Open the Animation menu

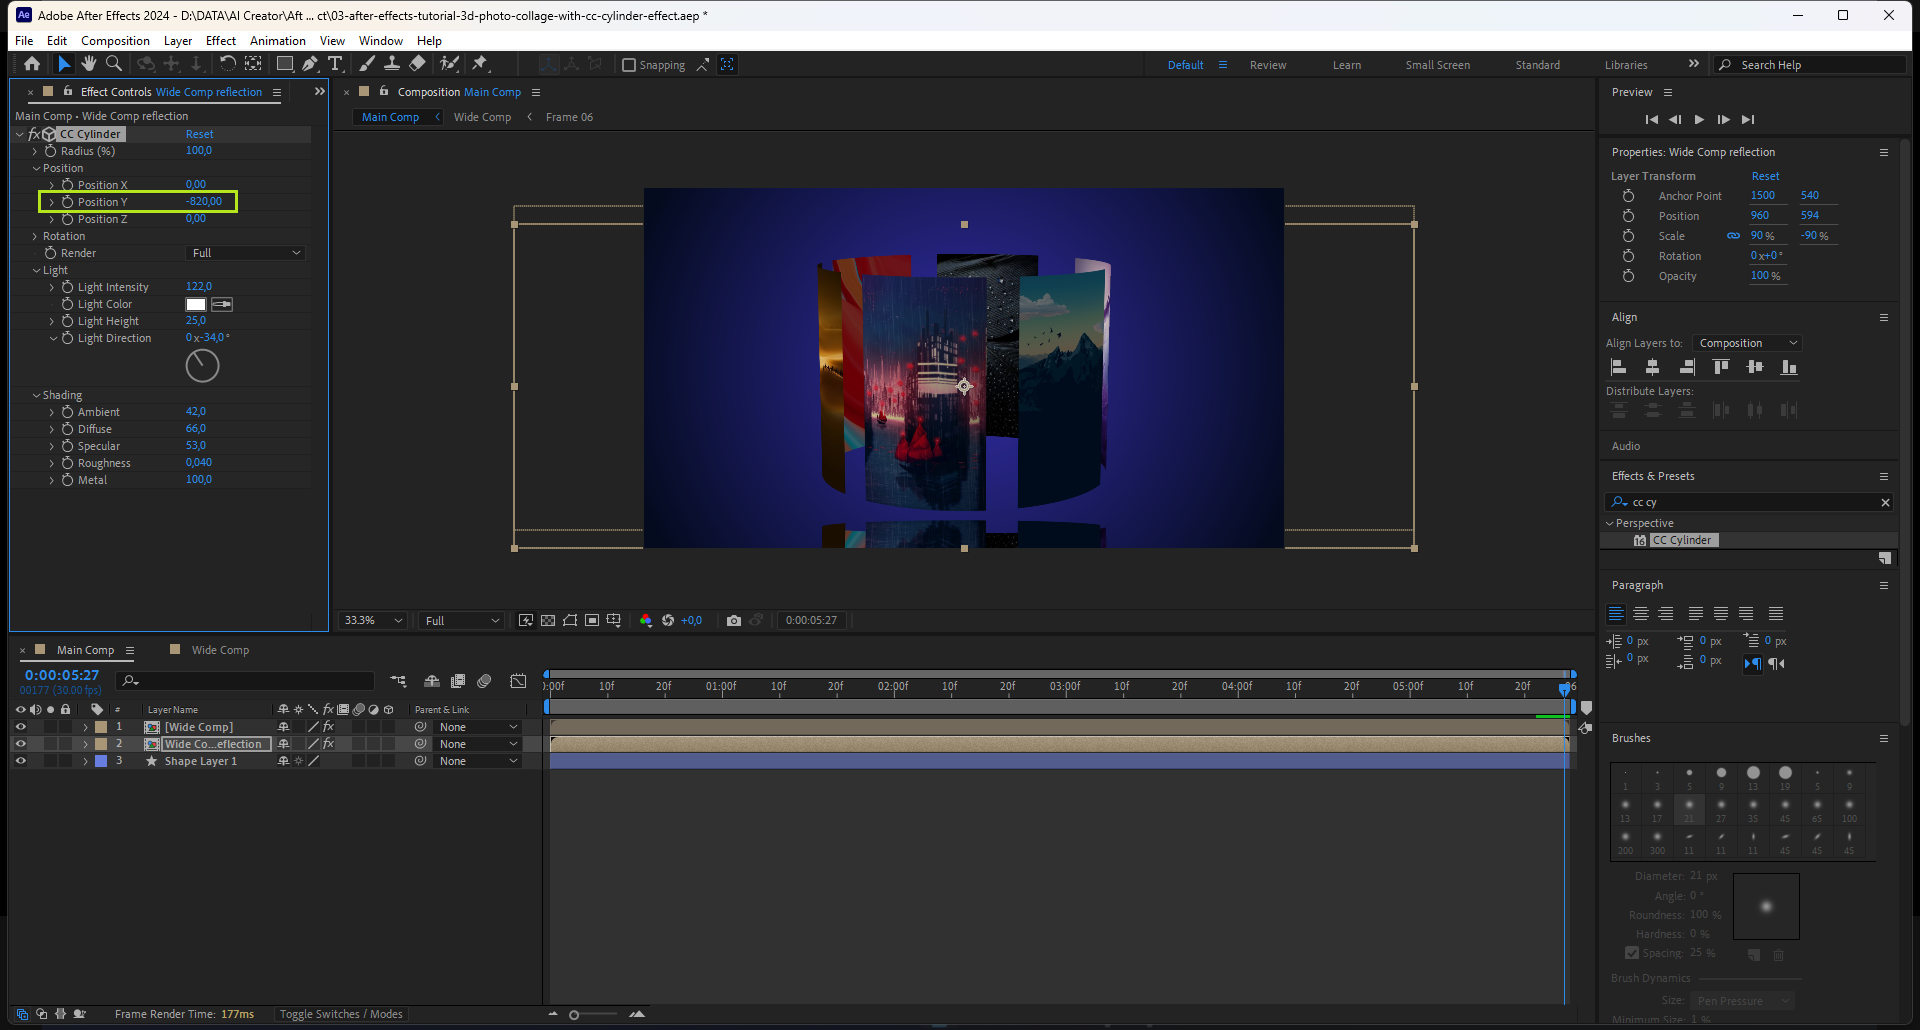point(277,41)
